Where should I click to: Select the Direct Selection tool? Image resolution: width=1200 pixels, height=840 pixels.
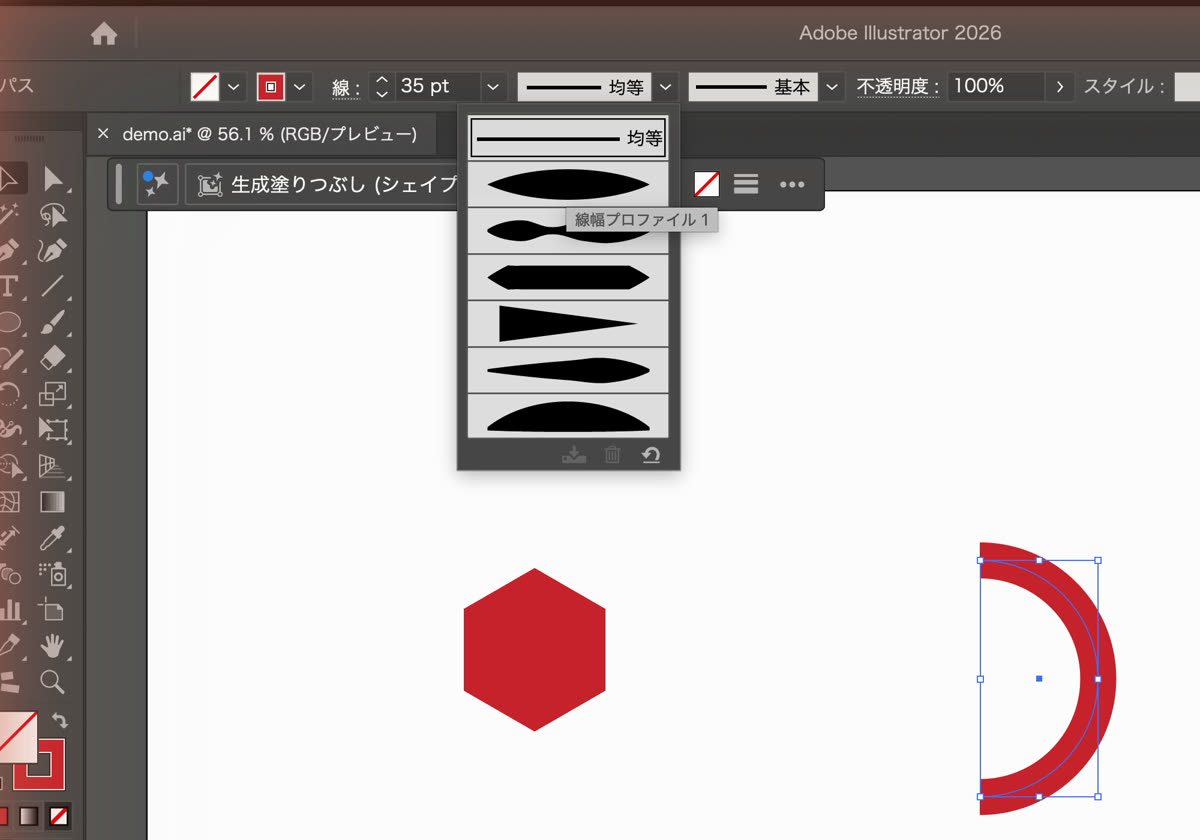pyautogui.click(x=53, y=180)
